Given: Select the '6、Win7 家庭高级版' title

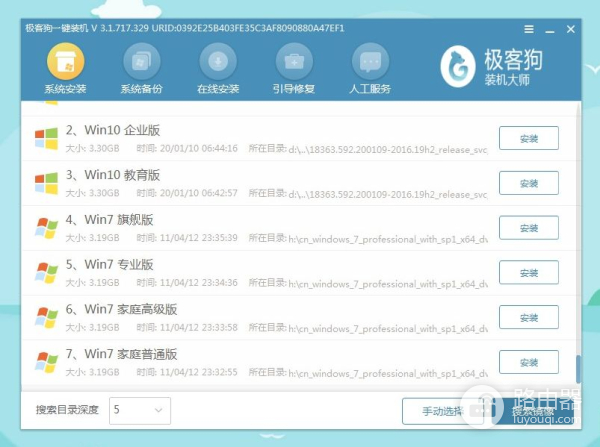Looking at the screenshot, I should (x=121, y=309).
